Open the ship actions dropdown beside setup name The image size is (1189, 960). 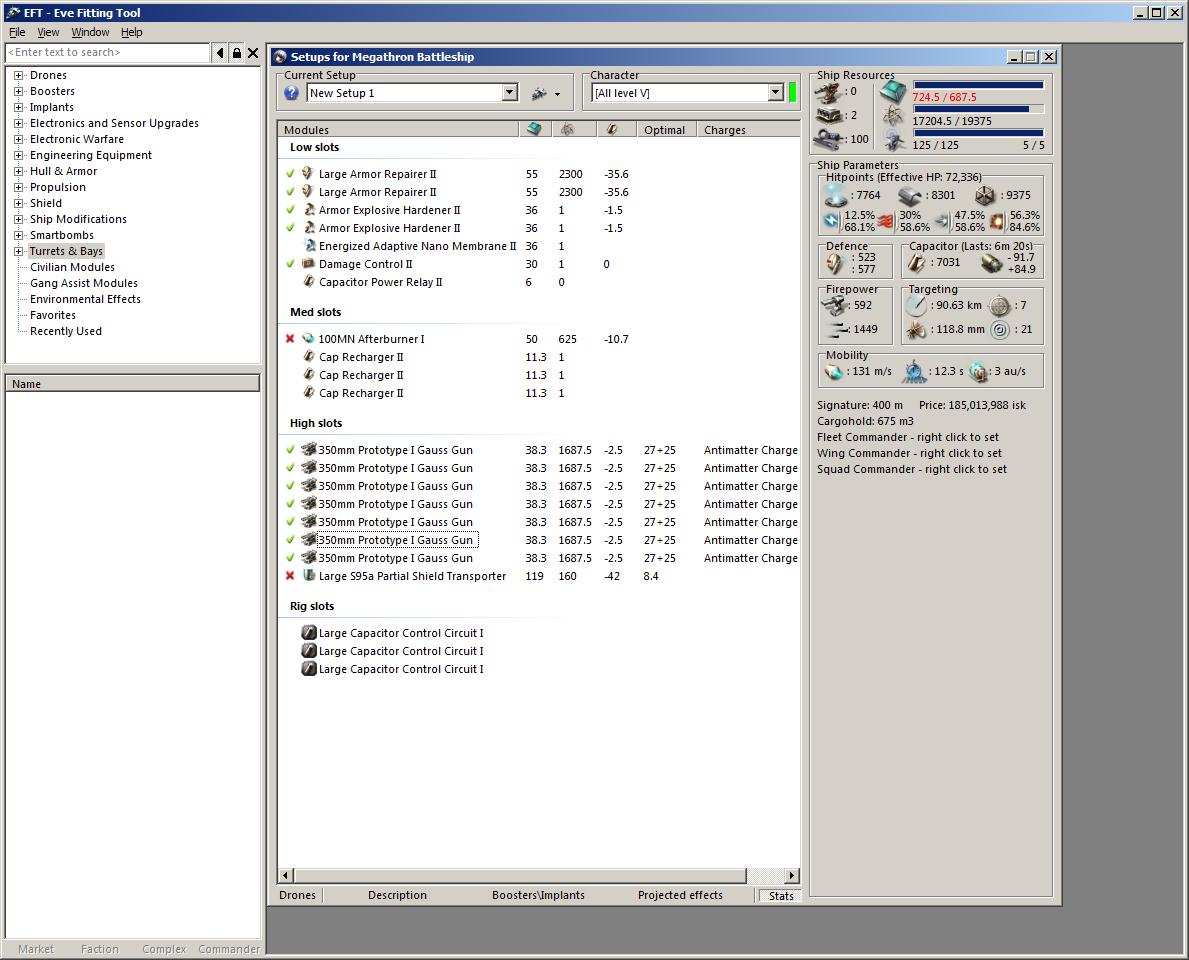click(557, 94)
